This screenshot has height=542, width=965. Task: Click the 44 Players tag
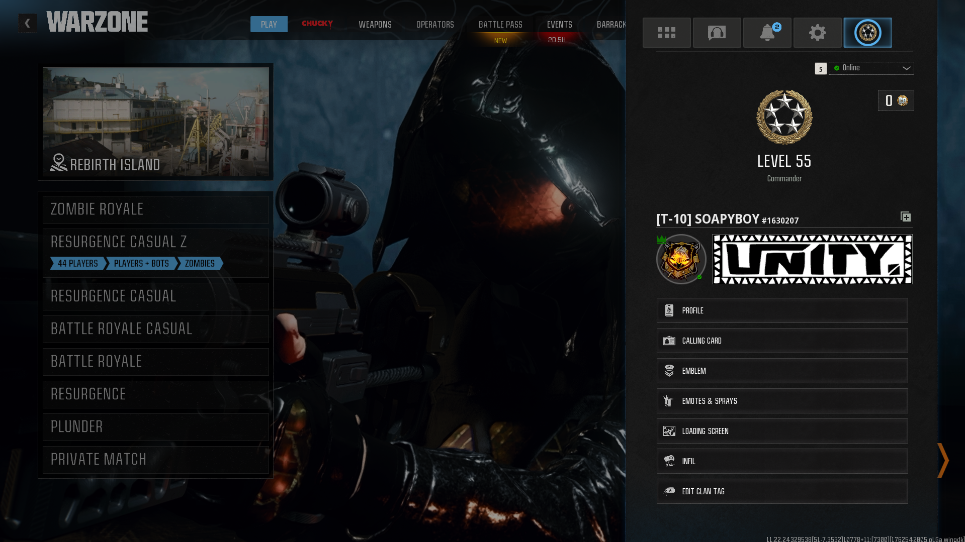click(x=77, y=263)
